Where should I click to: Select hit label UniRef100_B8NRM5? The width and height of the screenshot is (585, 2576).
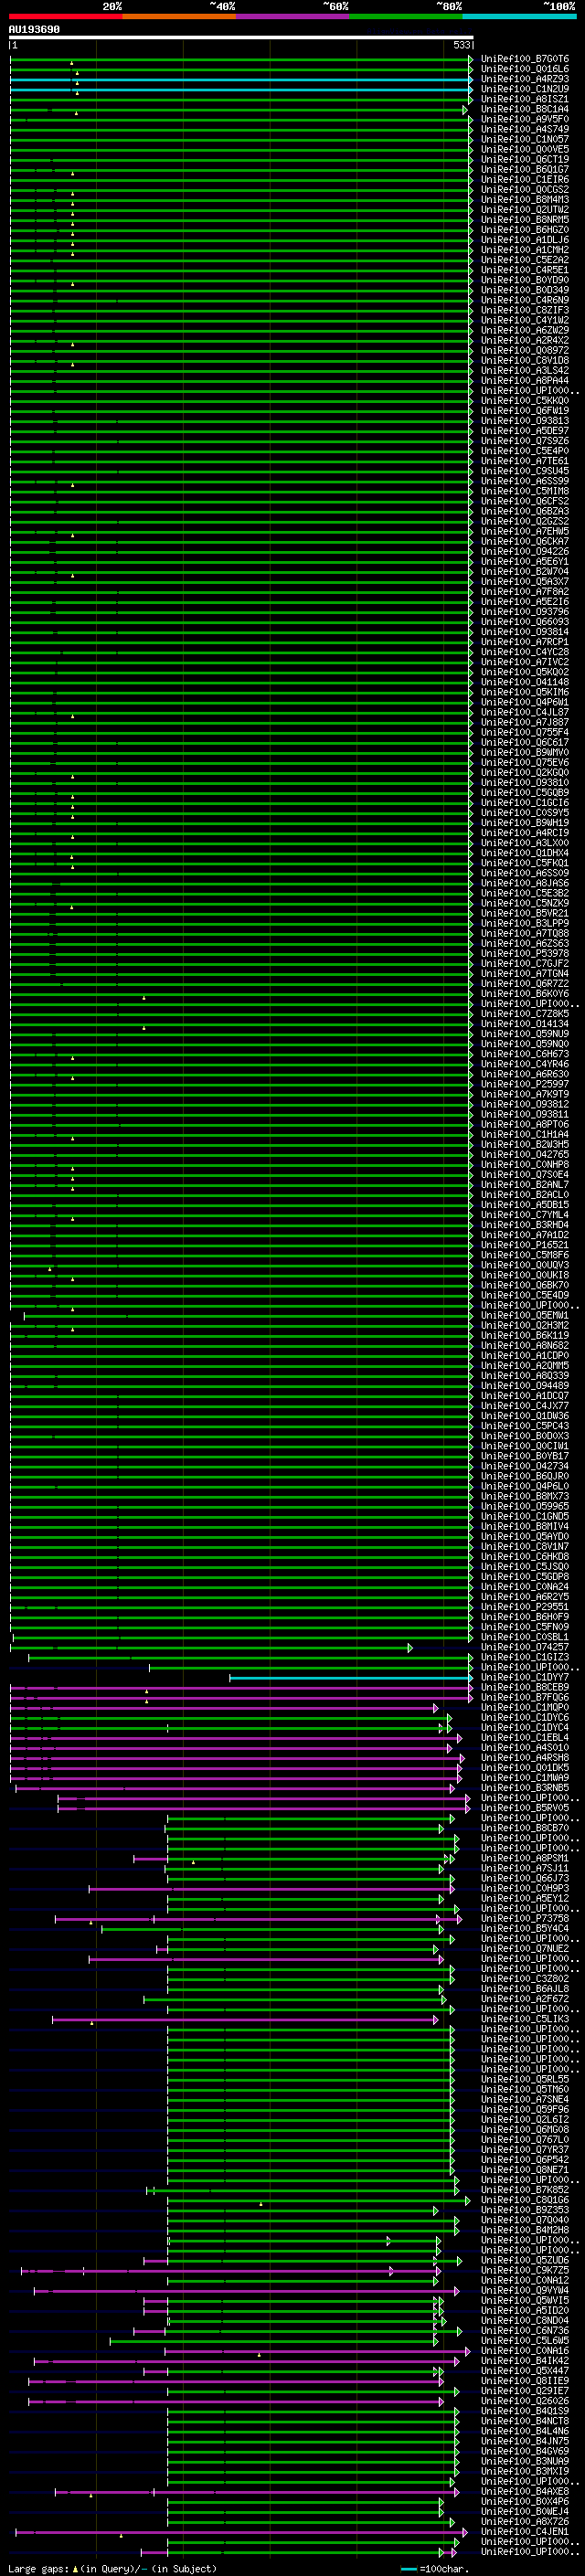(525, 220)
